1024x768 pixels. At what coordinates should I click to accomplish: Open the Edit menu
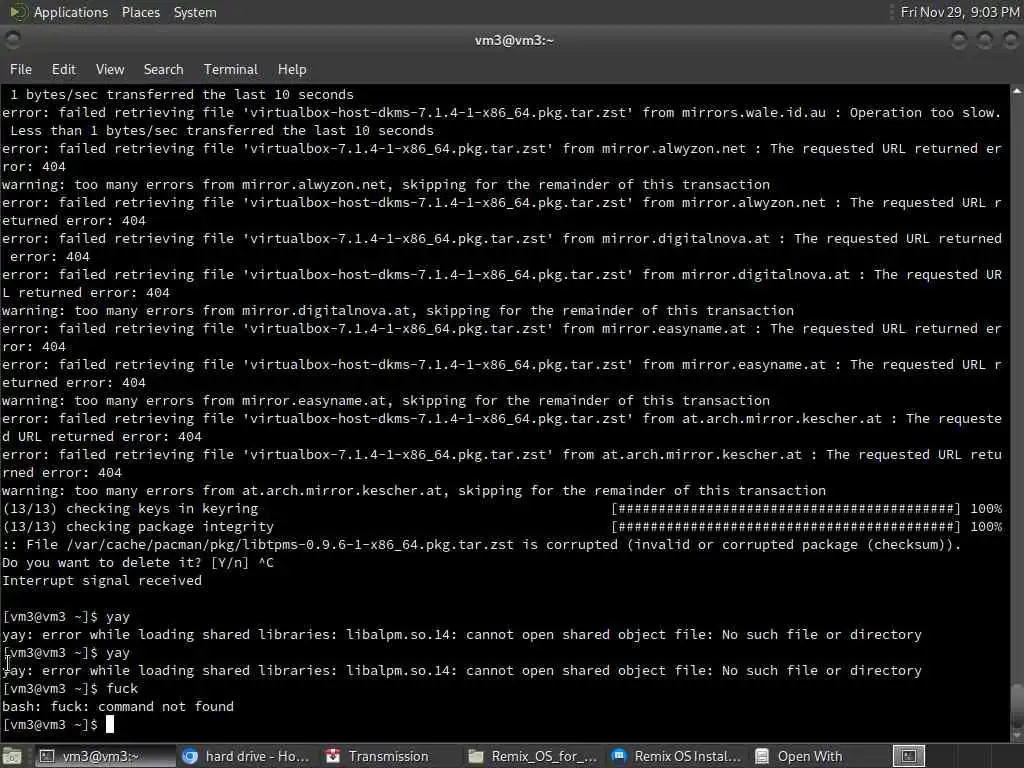click(x=63, y=69)
